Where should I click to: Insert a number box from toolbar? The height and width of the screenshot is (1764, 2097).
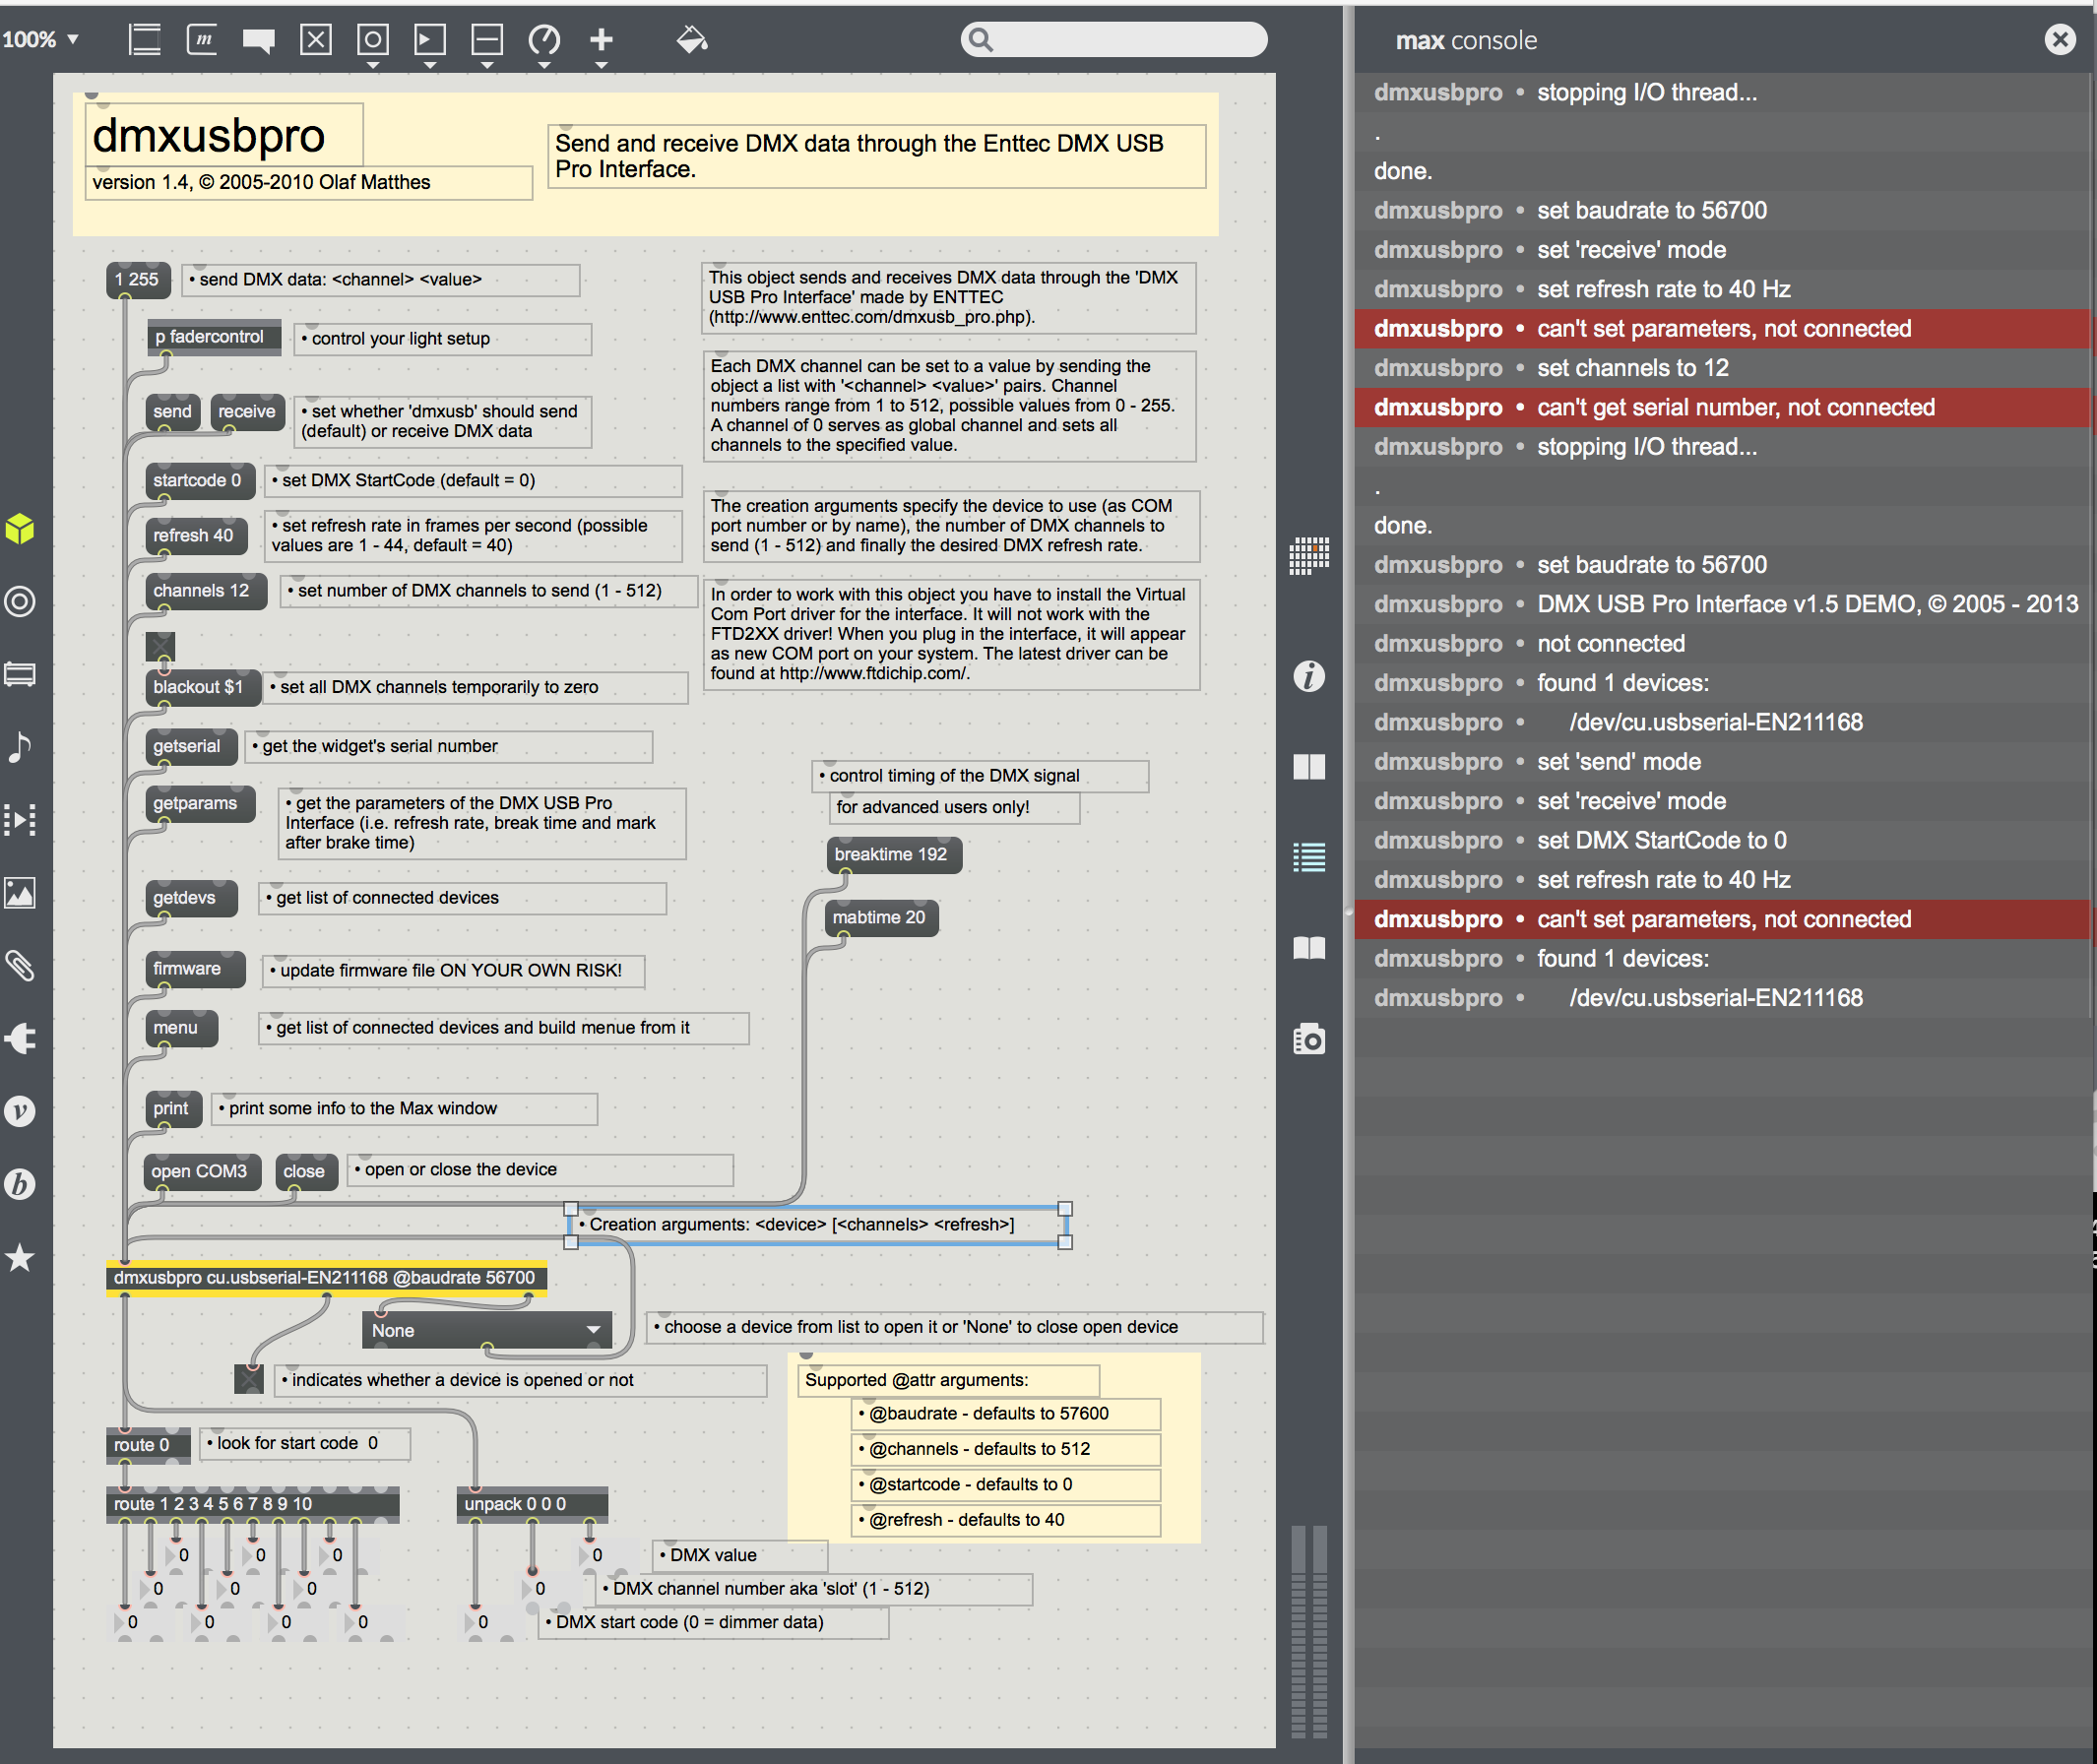click(x=430, y=40)
